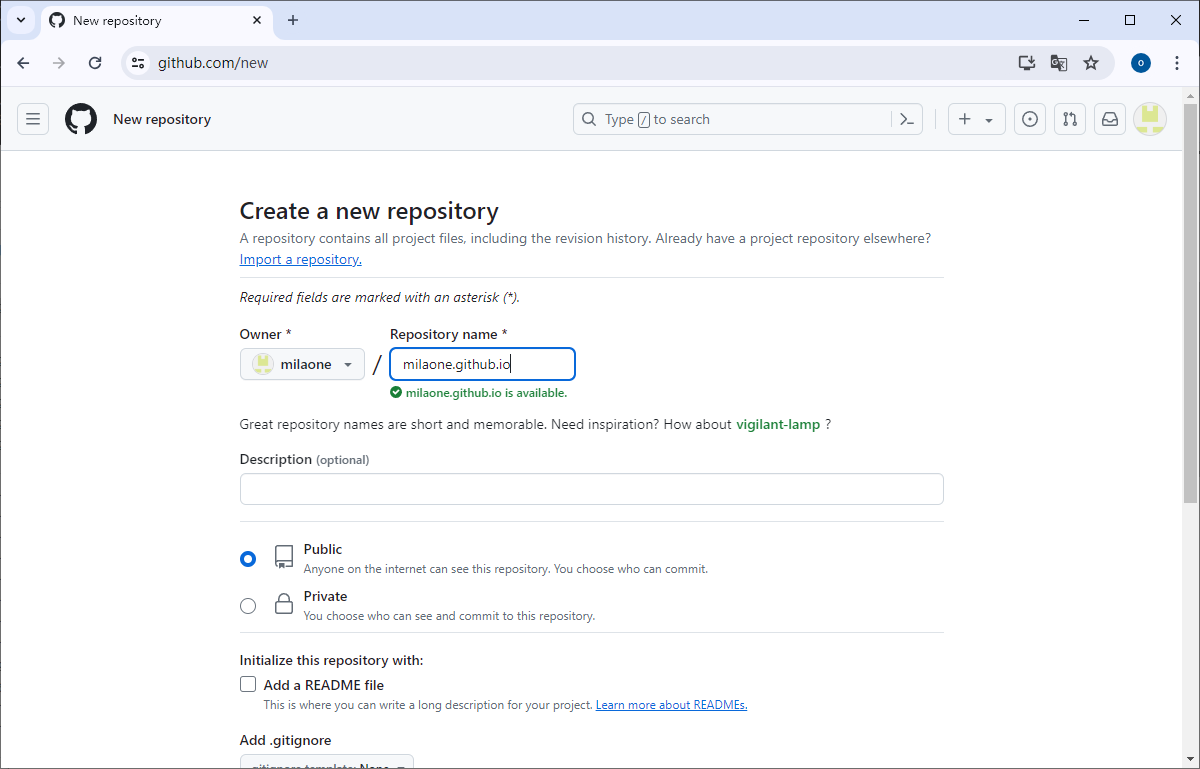Screen dimensions: 1200x769
Task: Click the 'Add .gitignore' label
Action: [286, 740]
